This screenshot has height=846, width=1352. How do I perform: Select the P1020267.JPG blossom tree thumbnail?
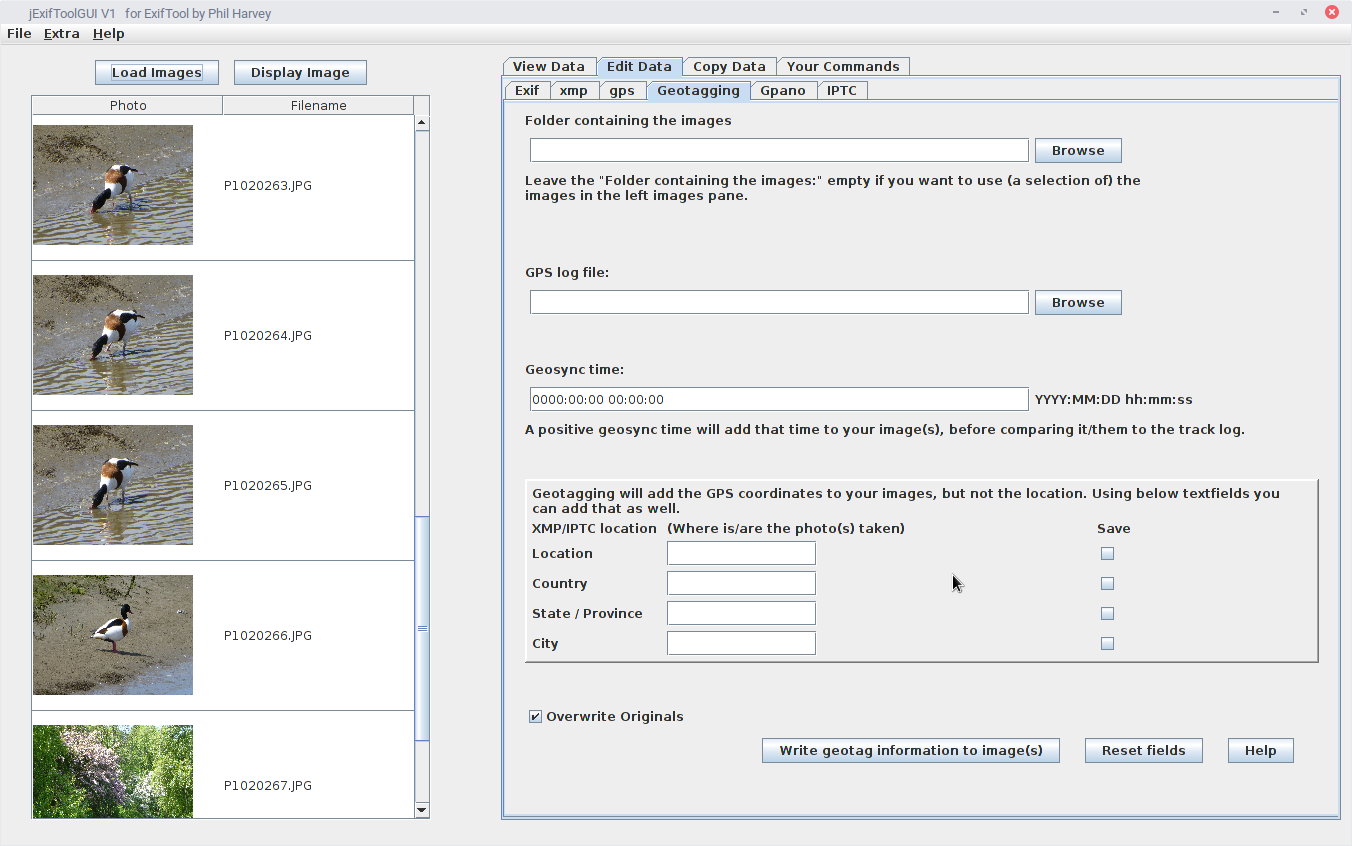pyautogui.click(x=113, y=771)
